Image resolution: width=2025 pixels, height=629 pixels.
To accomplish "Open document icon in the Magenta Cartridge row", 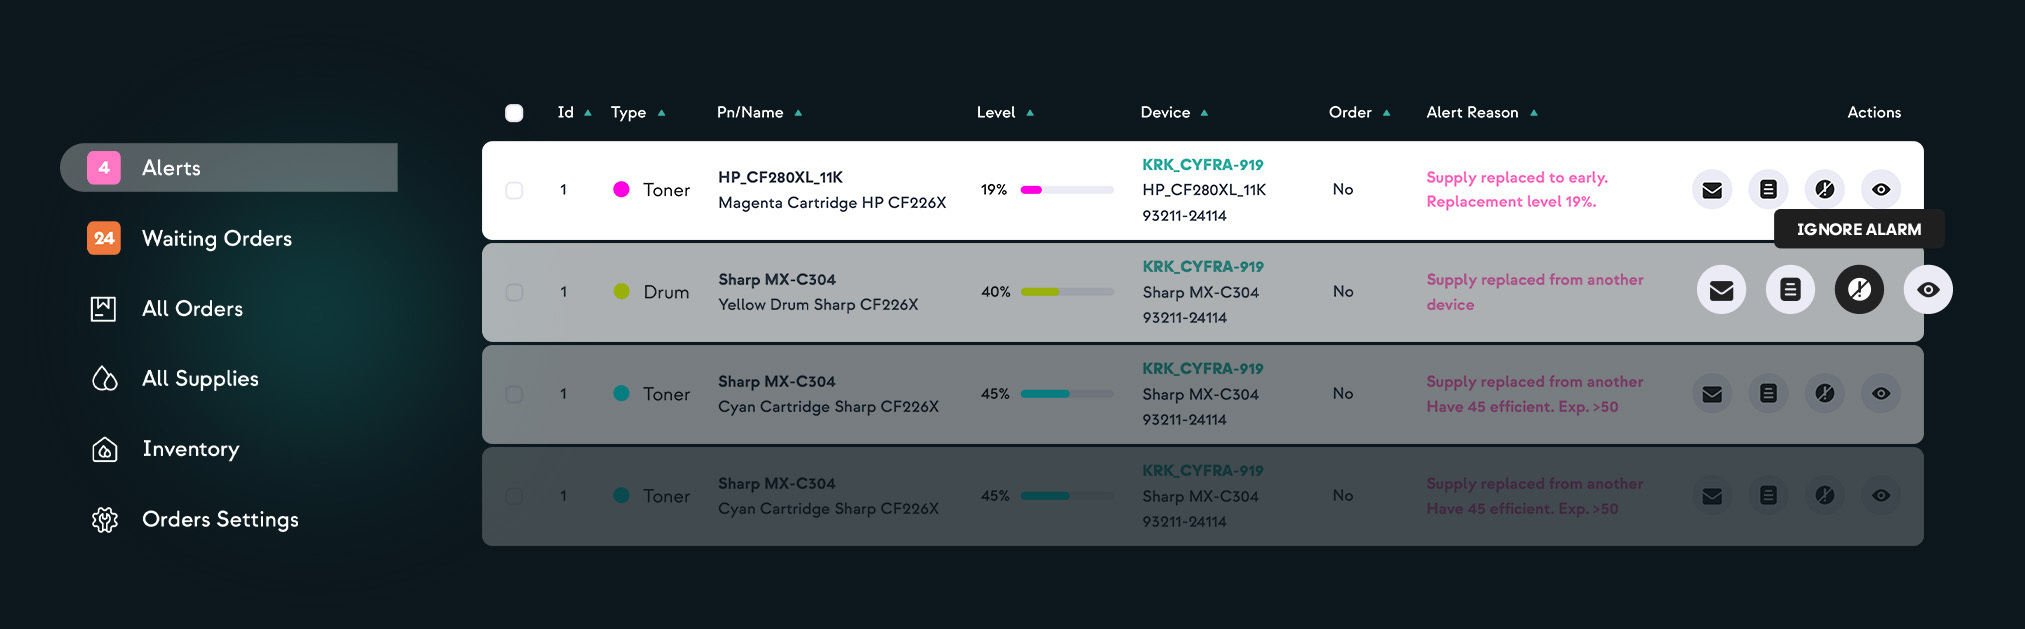I will click(x=1768, y=190).
